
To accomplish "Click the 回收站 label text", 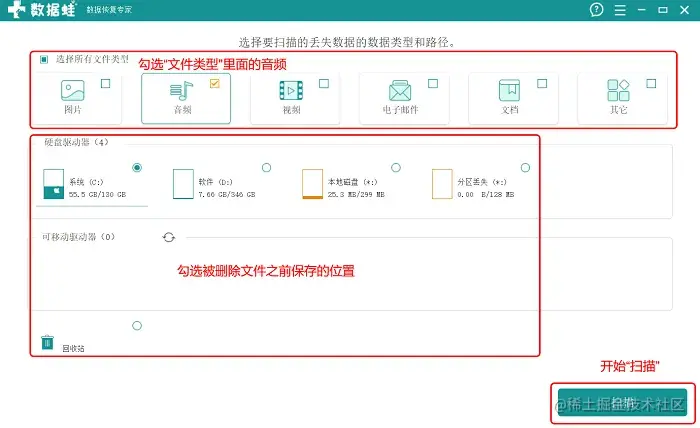I will coord(73,349).
